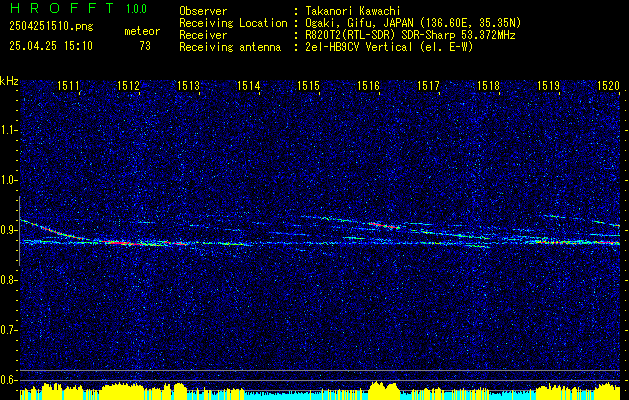Click the 1516 time axis marker
629x400 pixels.
click(x=369, y=85)
